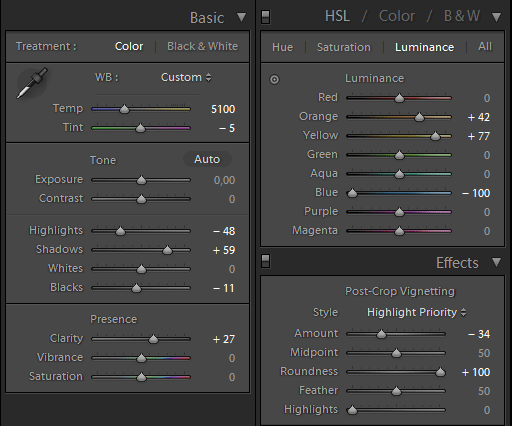This screenshot has height=426, width=512.
Task: Select the White Balance eyedropper tool
Action: coord(32,83)
